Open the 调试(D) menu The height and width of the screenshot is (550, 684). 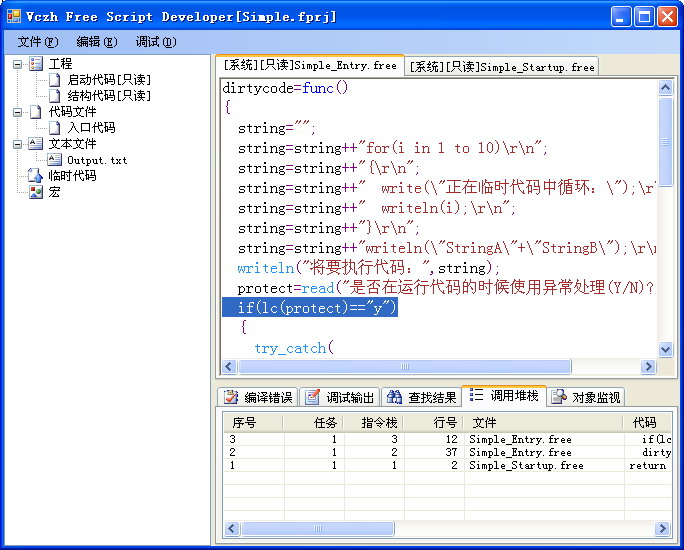point(155,42)
